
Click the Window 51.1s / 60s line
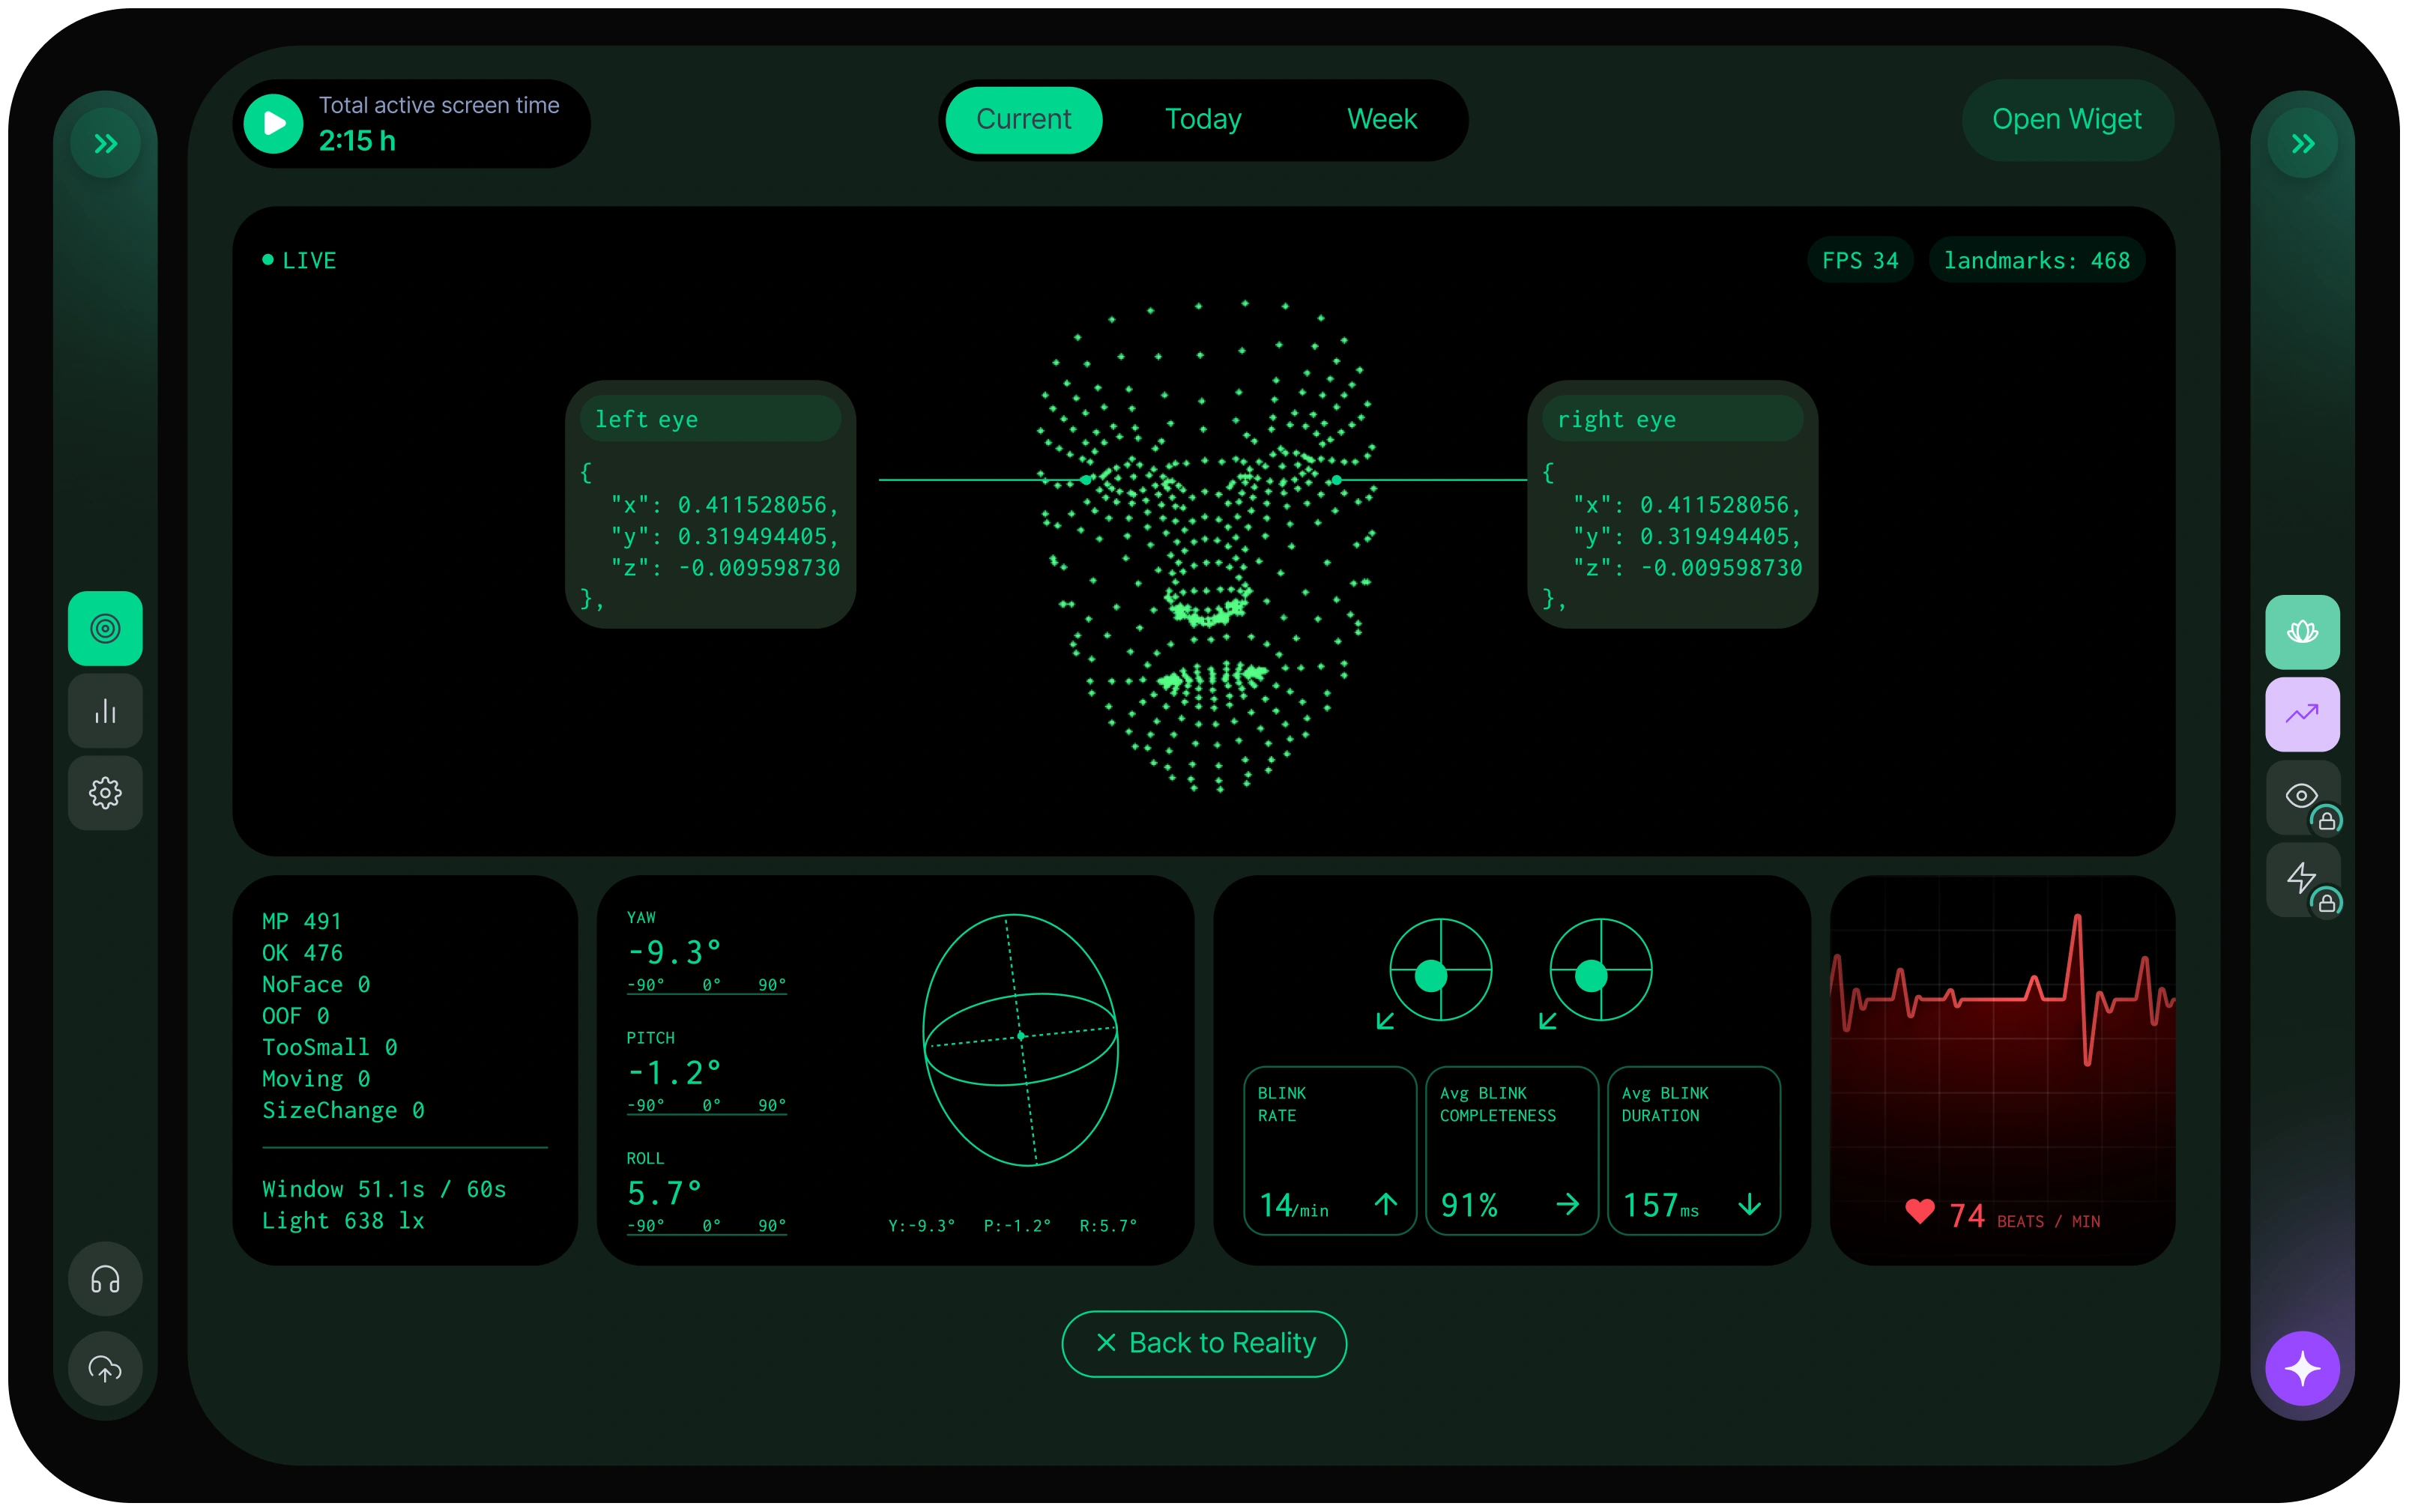[384, 1189]
